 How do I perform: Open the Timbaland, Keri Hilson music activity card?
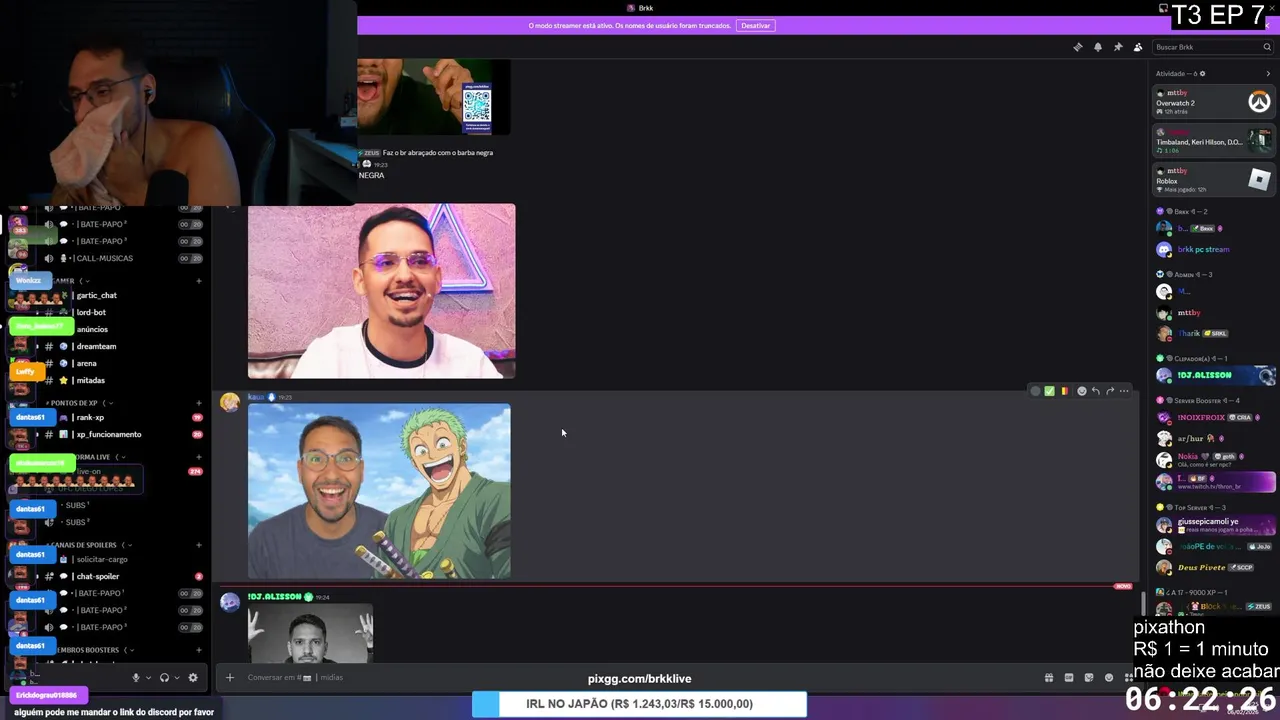tap(1213, 139)
